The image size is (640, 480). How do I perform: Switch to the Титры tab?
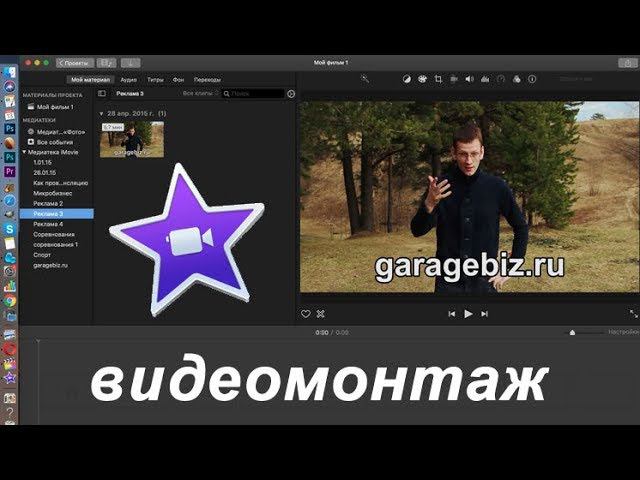(x=155, y=80)
